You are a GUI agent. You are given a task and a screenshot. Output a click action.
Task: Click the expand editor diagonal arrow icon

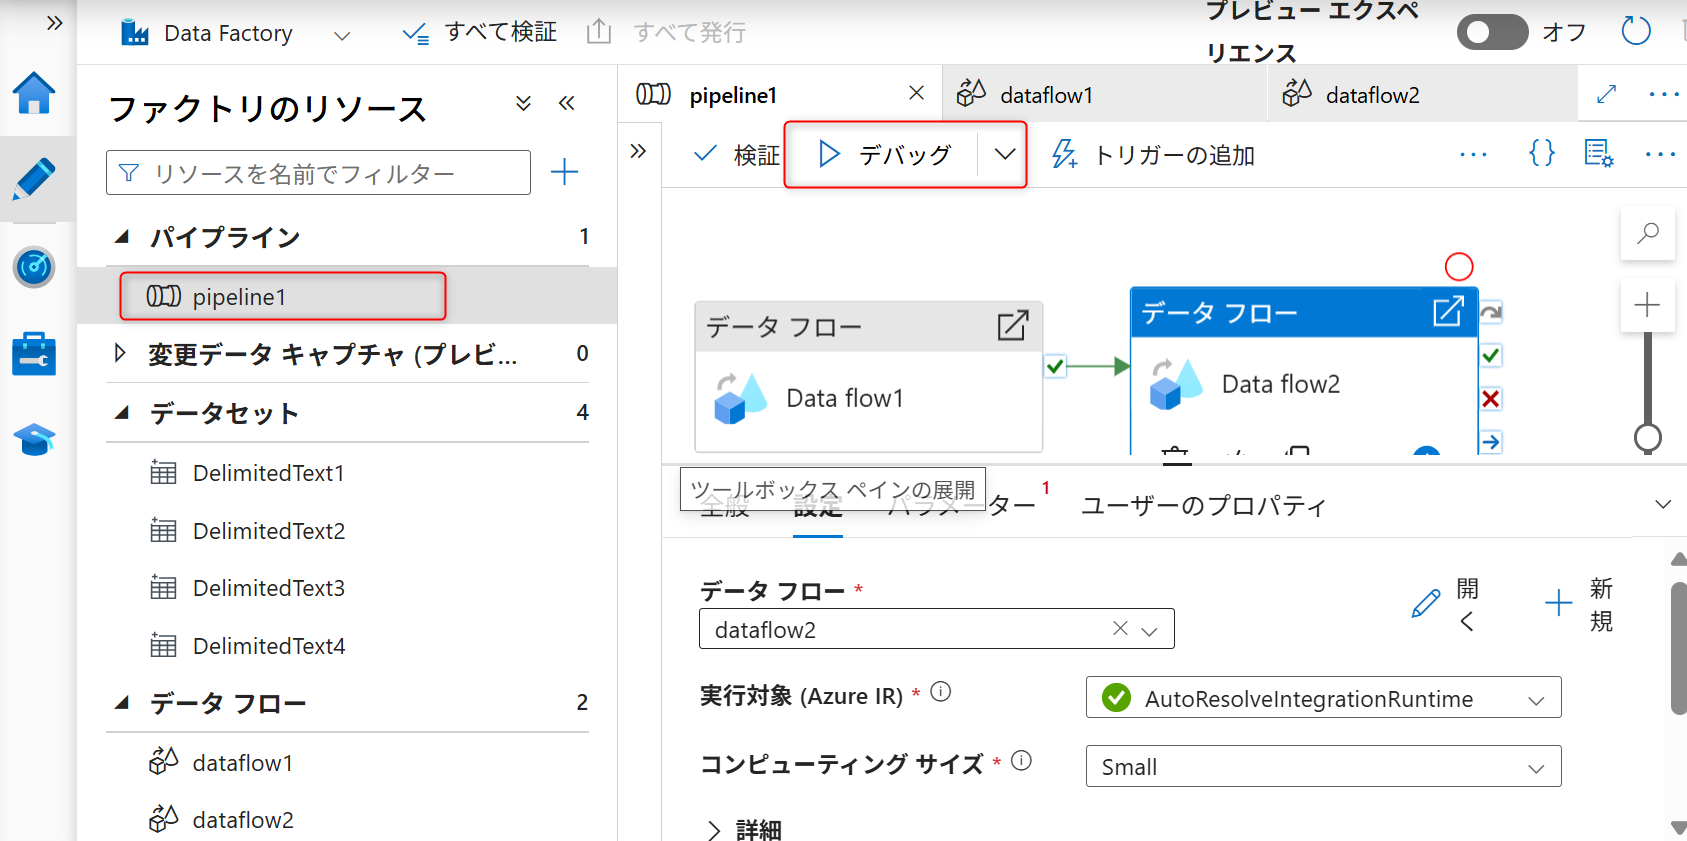click(1606, 94)
